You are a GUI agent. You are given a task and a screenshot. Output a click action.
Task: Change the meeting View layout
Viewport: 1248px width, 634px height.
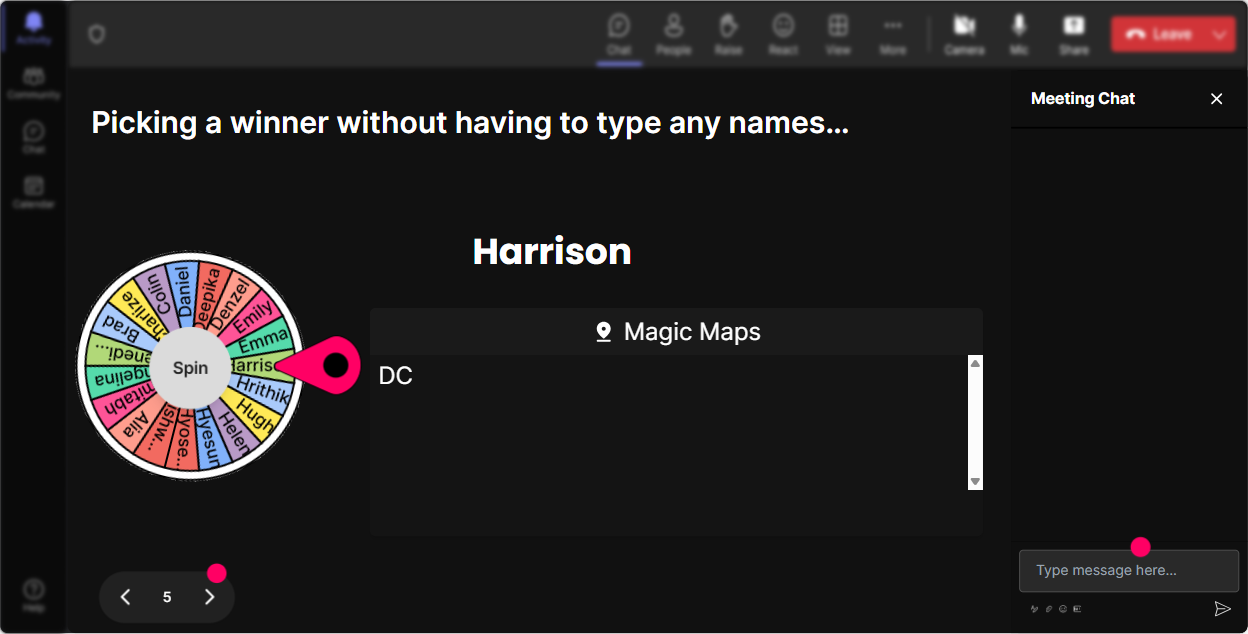point(838,34)
